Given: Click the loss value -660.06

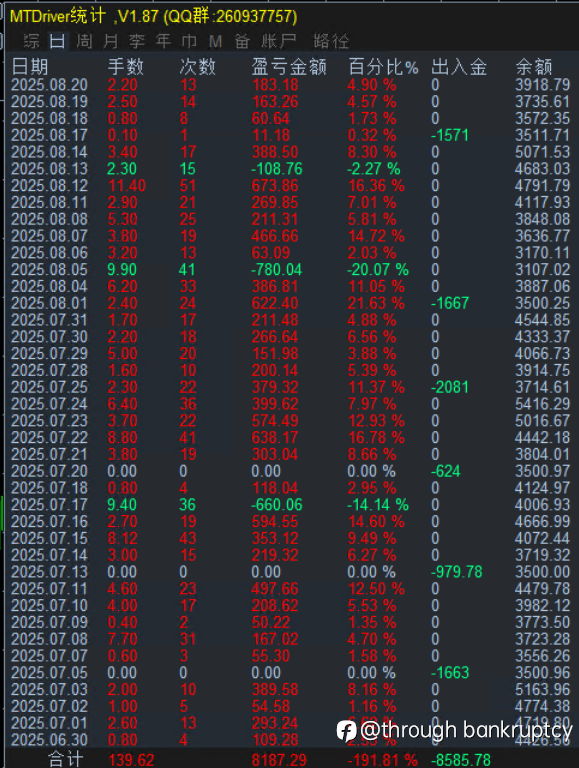Looking at the screenshot, I should (277, 505).
